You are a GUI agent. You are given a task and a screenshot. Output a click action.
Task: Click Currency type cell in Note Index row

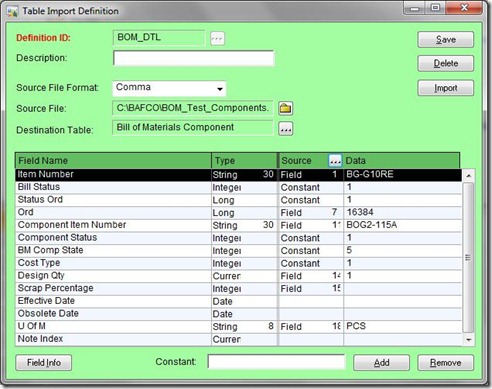[244, 339]
